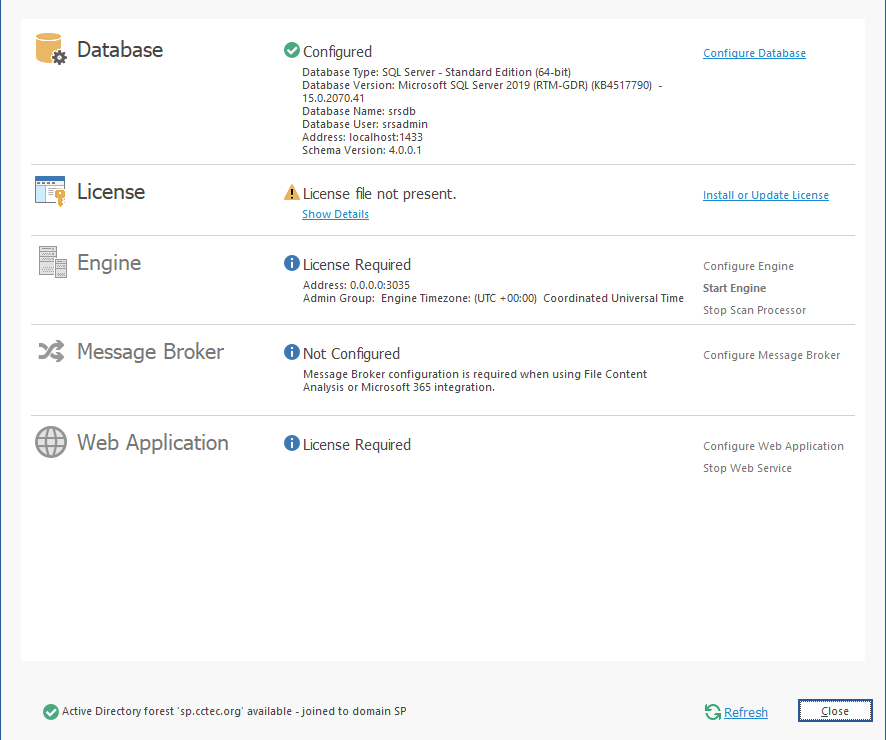Show Details for the license status
Image resolution: width=886 pixels, height=740 pixels.
coord(335,214)
